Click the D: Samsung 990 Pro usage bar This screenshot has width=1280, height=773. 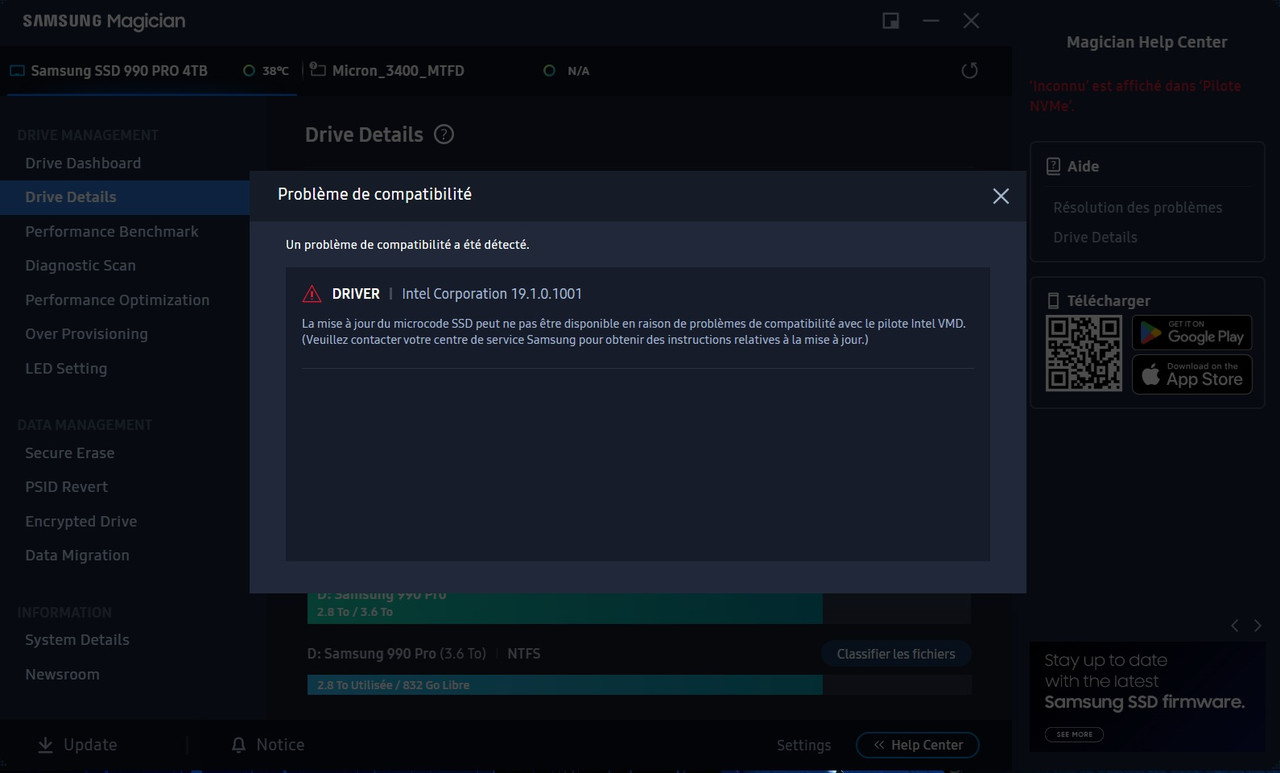tap(639, 685)
